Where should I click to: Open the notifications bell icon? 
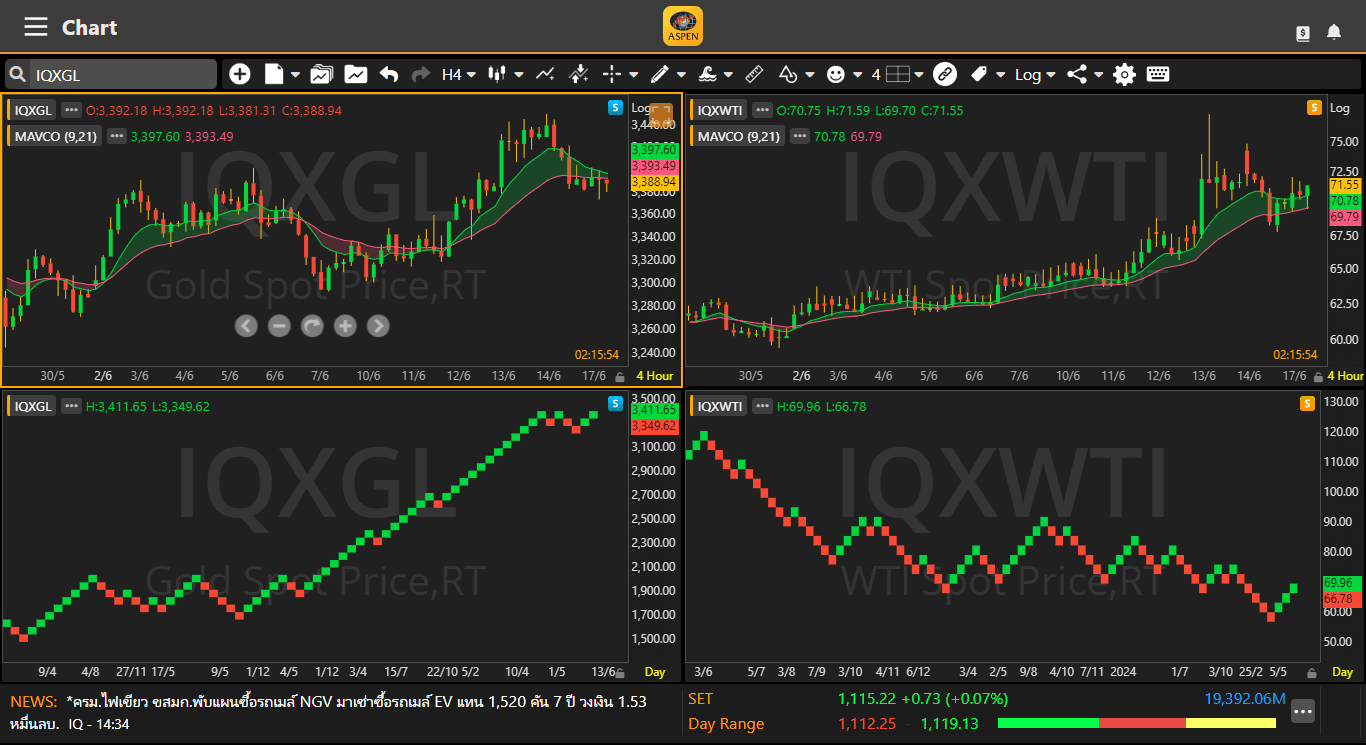click(1334, 32)
